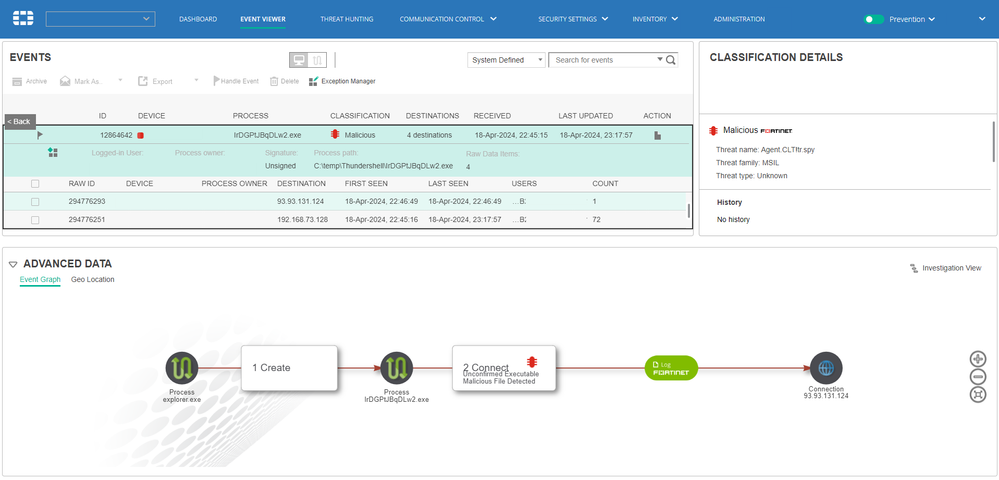
Task: Switch to process view icon
Action: 317,60
